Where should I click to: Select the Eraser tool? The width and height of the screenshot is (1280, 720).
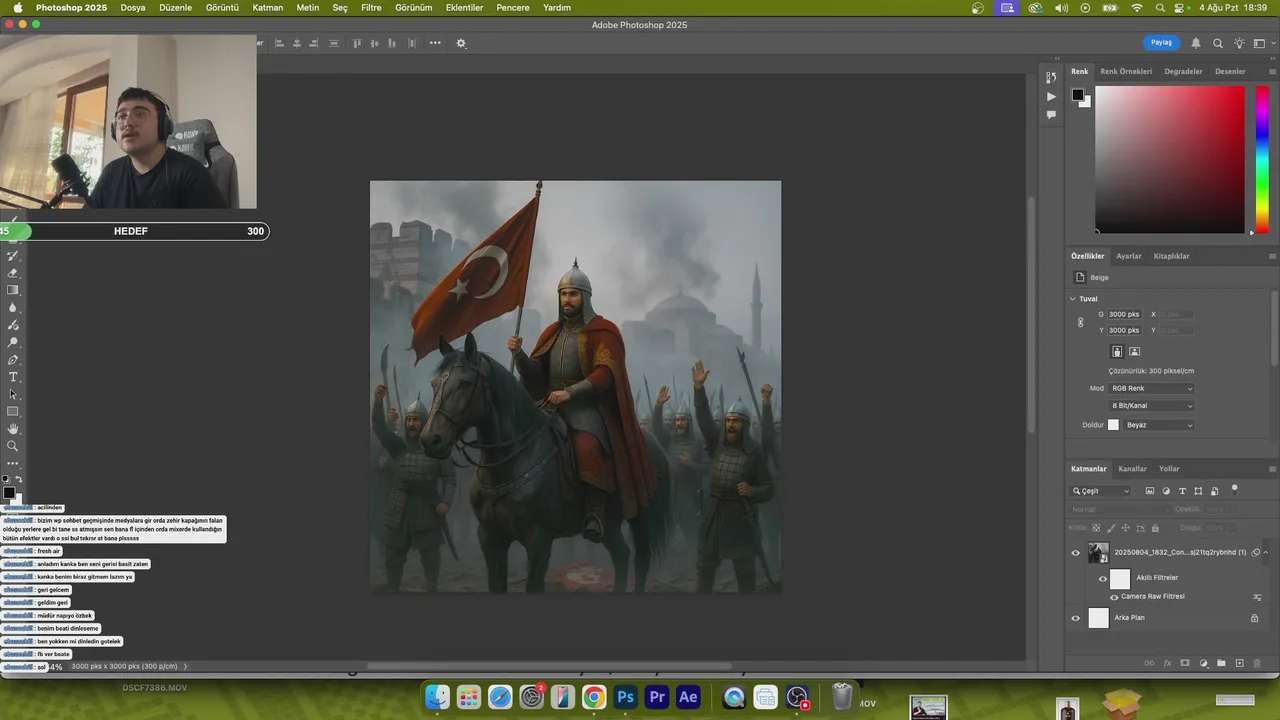pos(13,273)
